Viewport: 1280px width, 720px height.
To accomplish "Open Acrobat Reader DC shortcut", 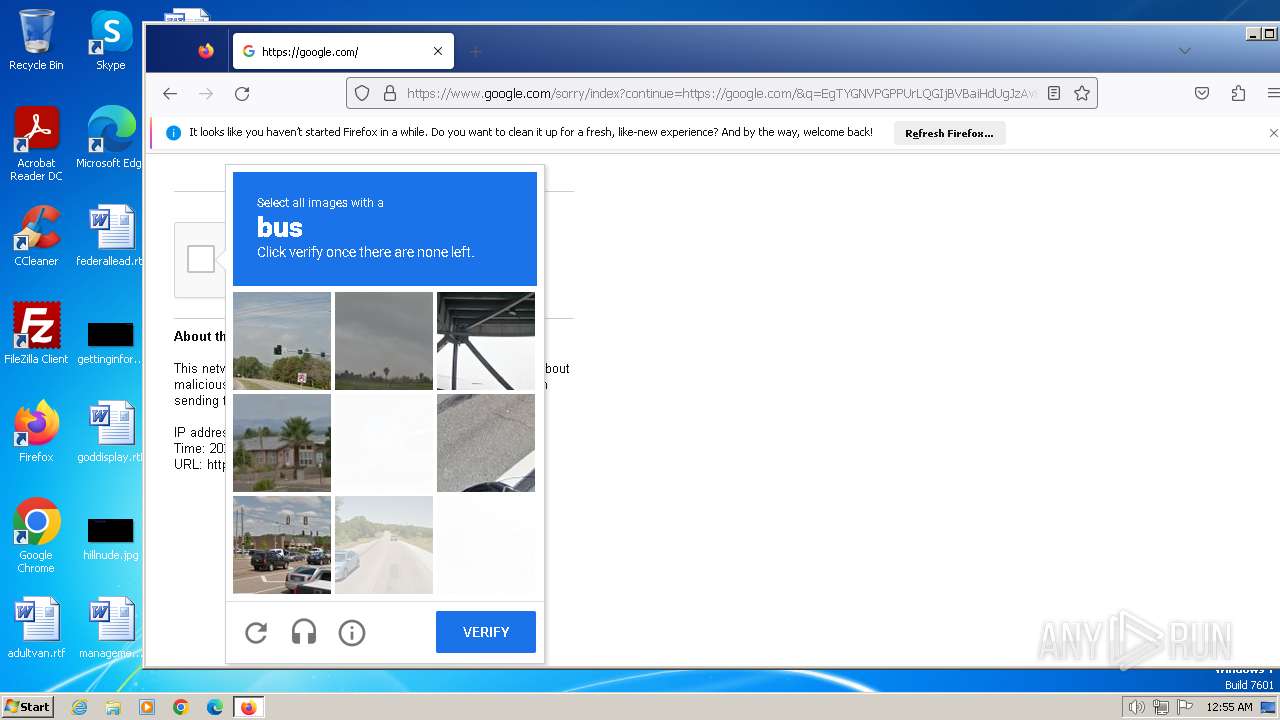I will point(36,144).
